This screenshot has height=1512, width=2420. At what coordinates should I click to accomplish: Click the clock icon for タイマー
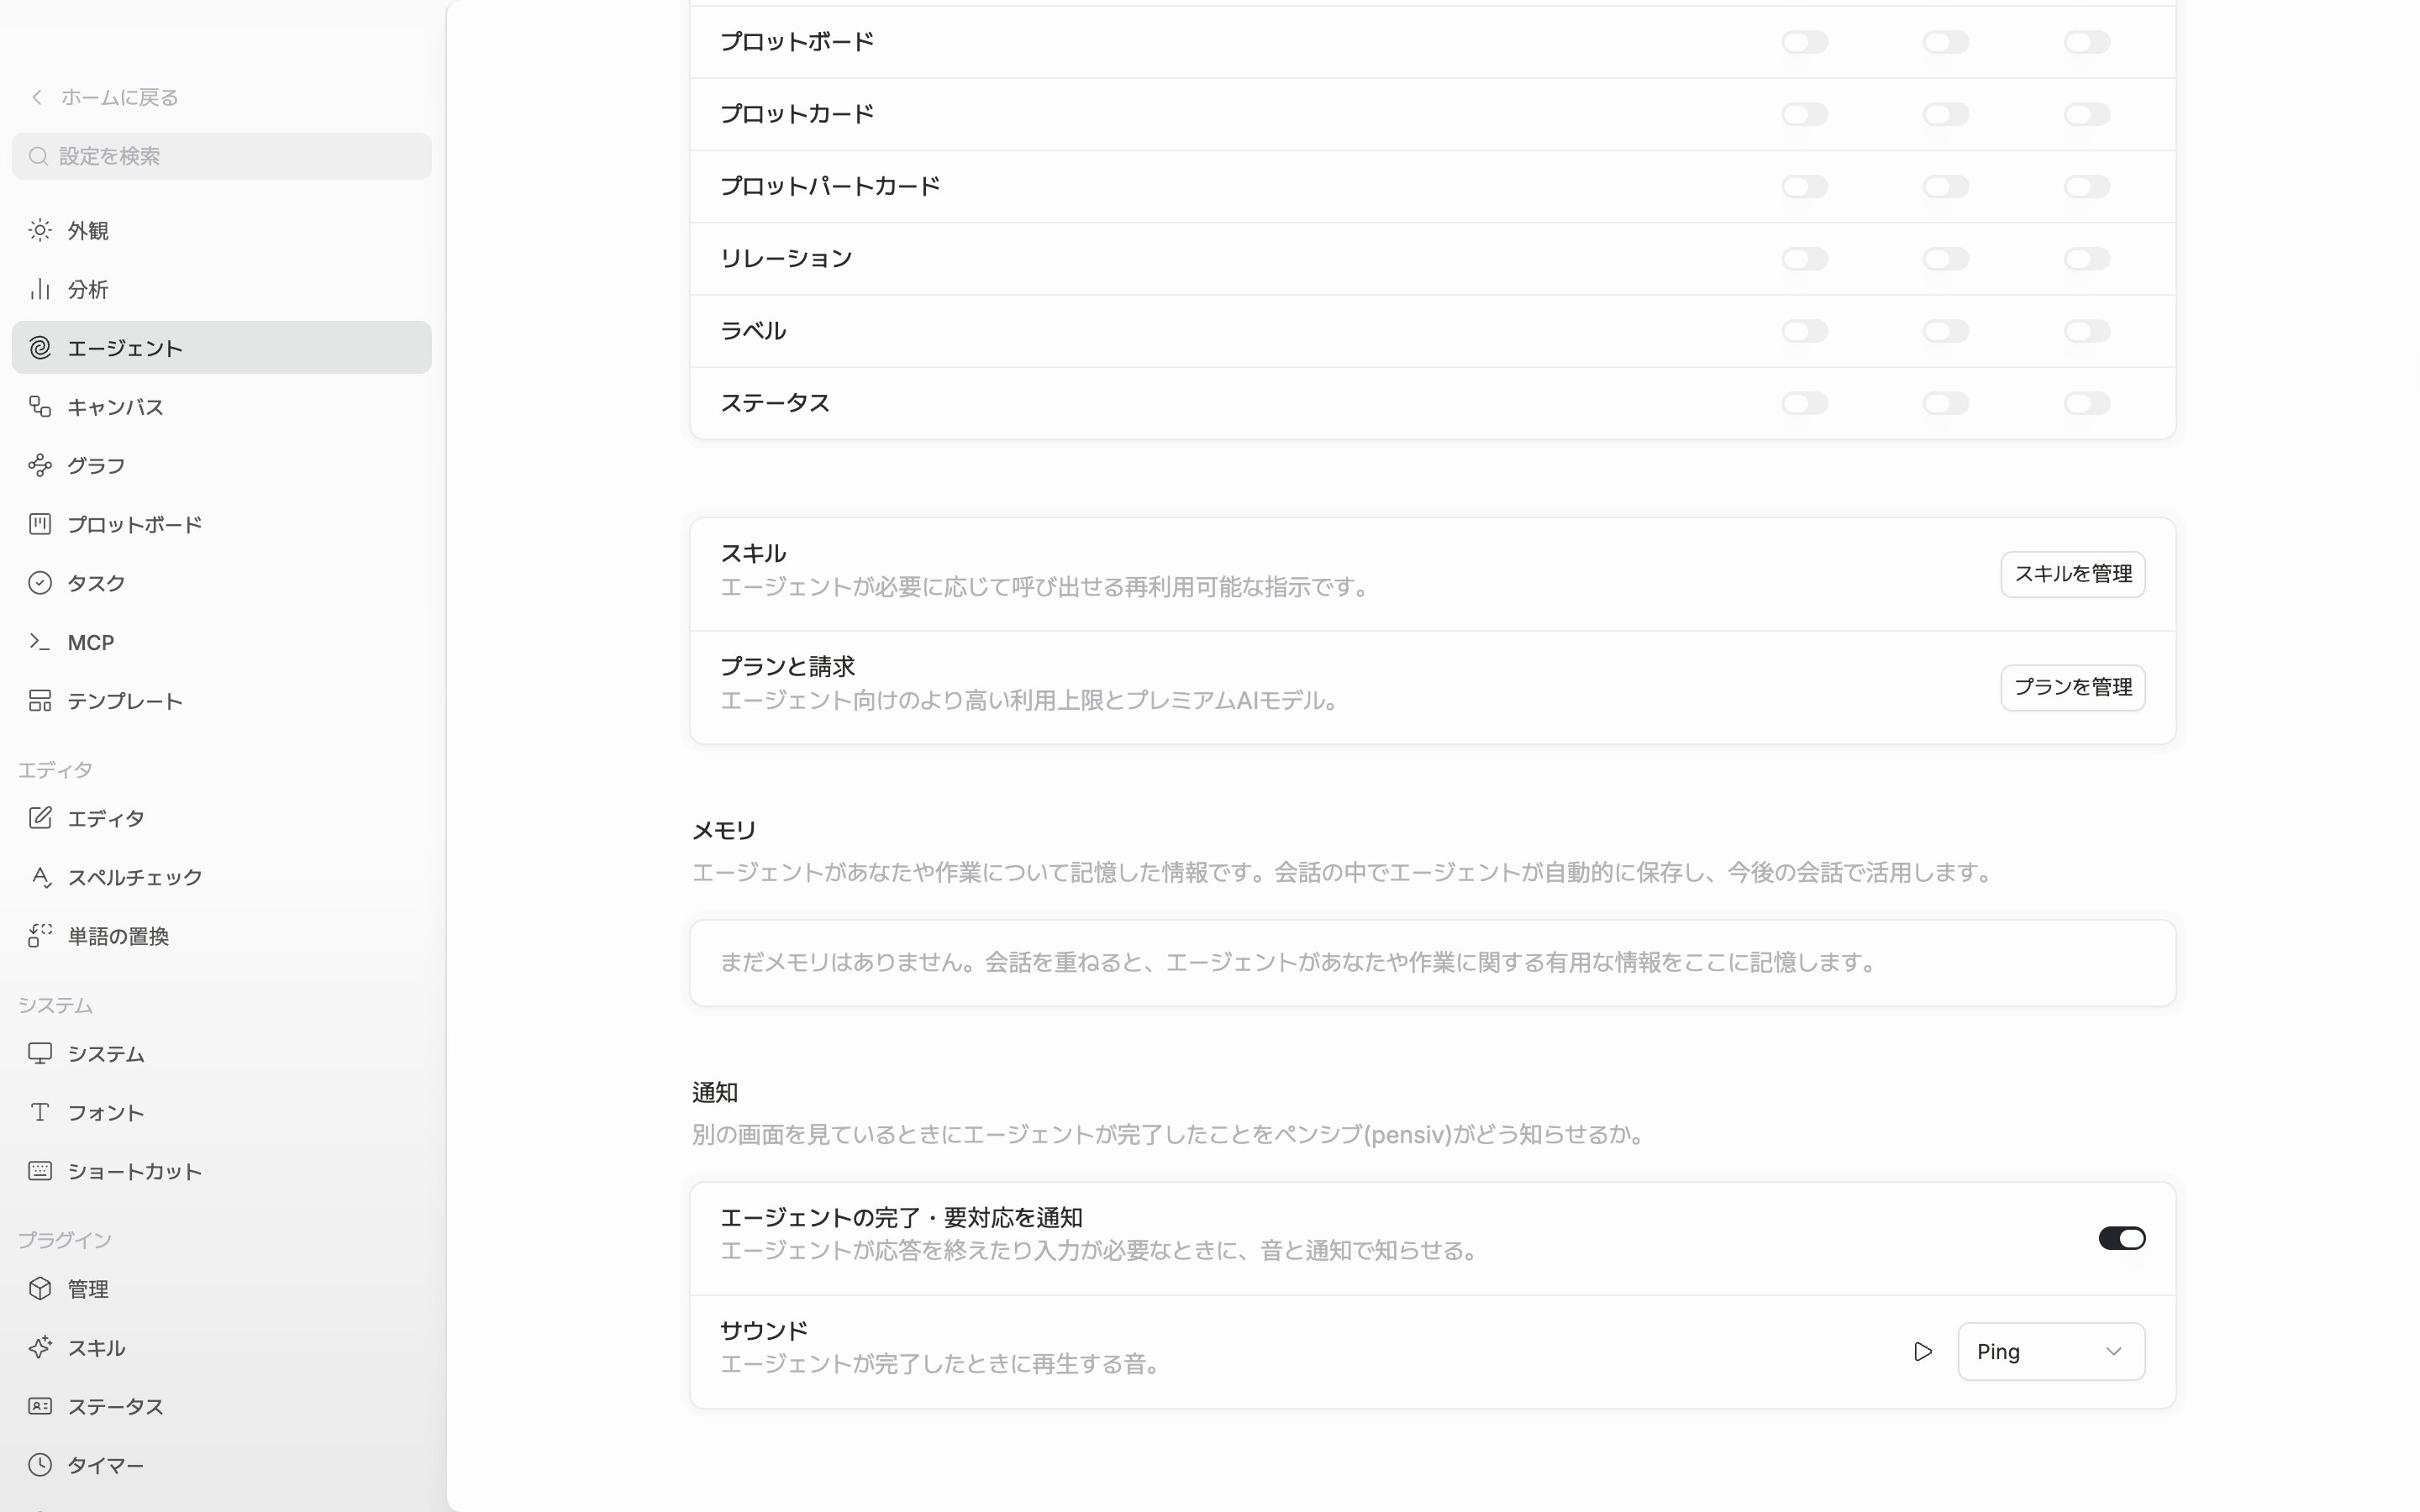40,1465
